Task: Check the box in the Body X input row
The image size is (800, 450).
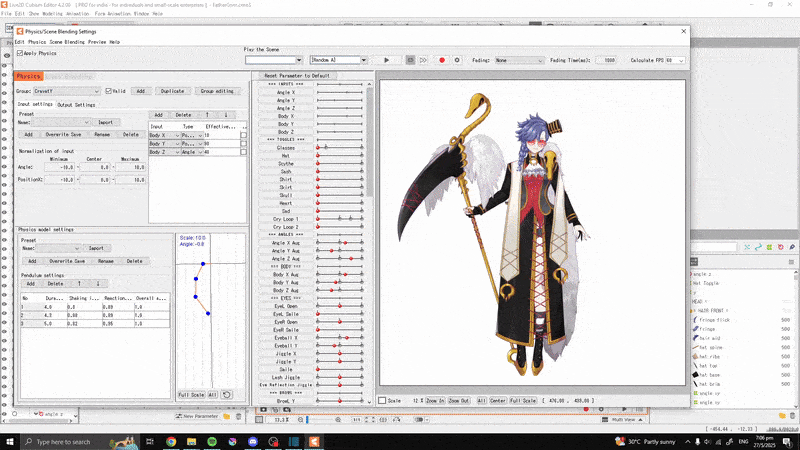Action: point(243,135)
